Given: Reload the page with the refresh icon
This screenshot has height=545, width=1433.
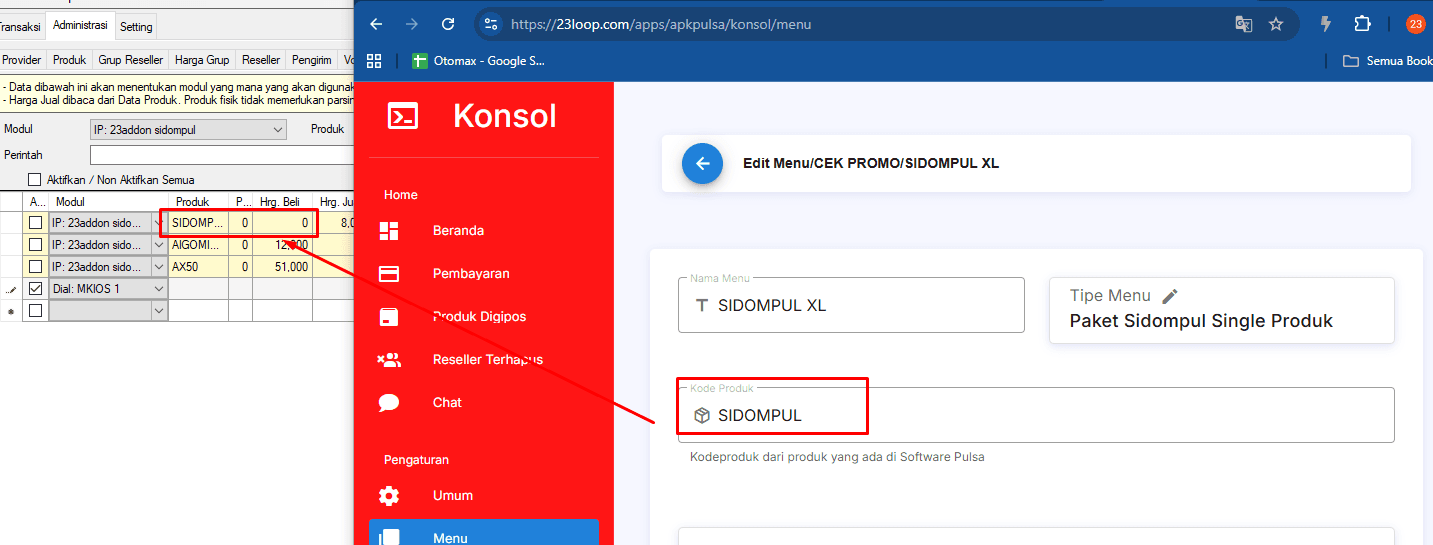Looking at the screenshot, I should click(x=448, y=24).
